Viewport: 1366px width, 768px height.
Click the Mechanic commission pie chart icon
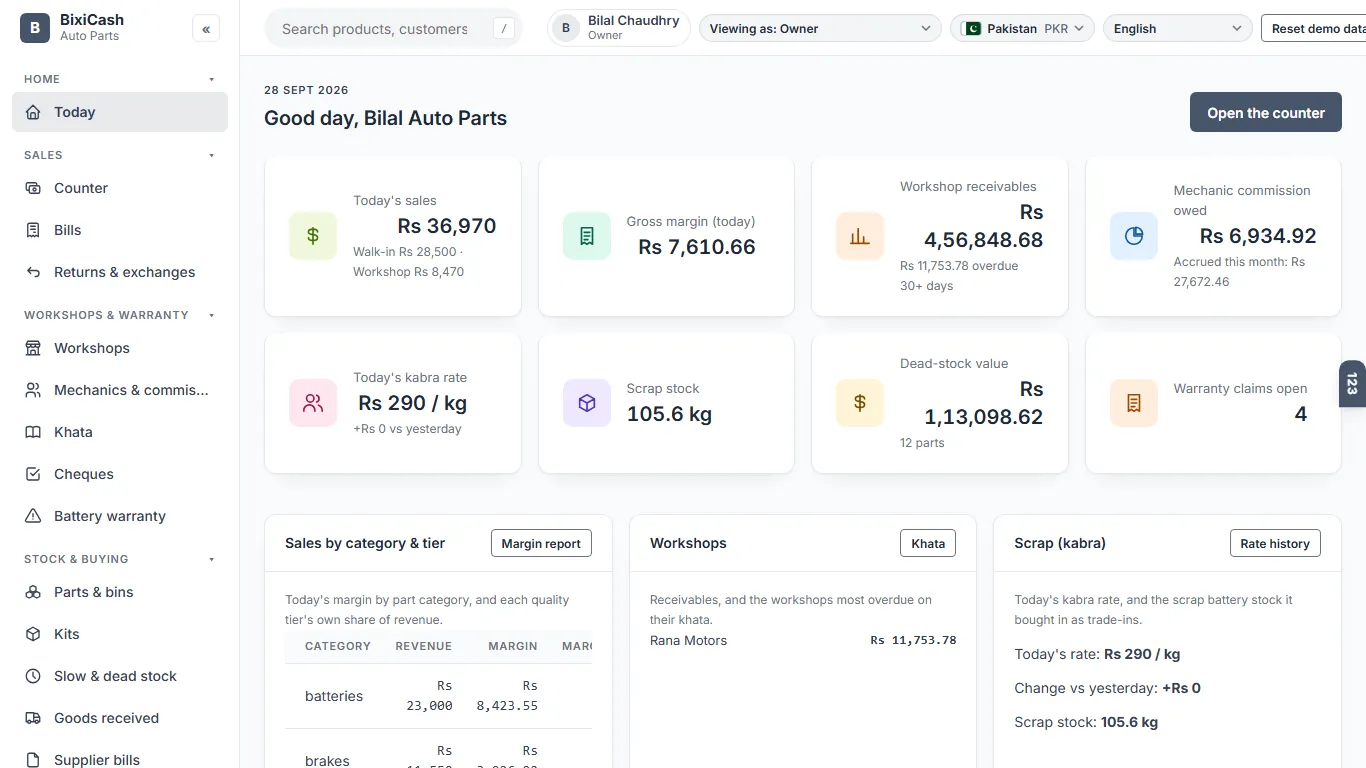click(x=1134, y=236)
